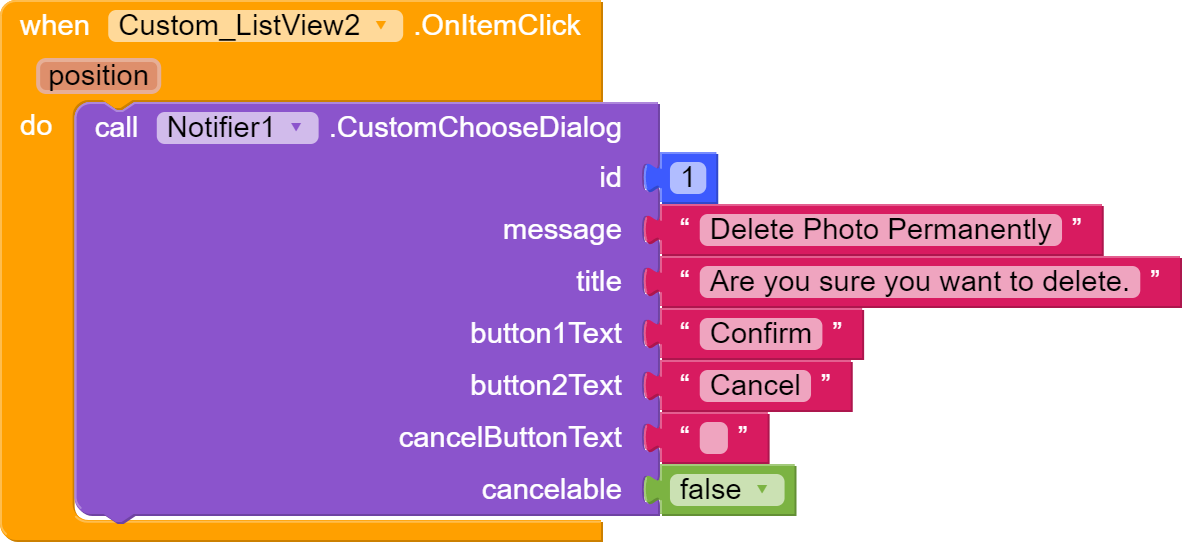This screenshot has height=542, width=1182.
Task: Click the id number field showing 1
Action: pyautogui.click(x=688, y=179)
